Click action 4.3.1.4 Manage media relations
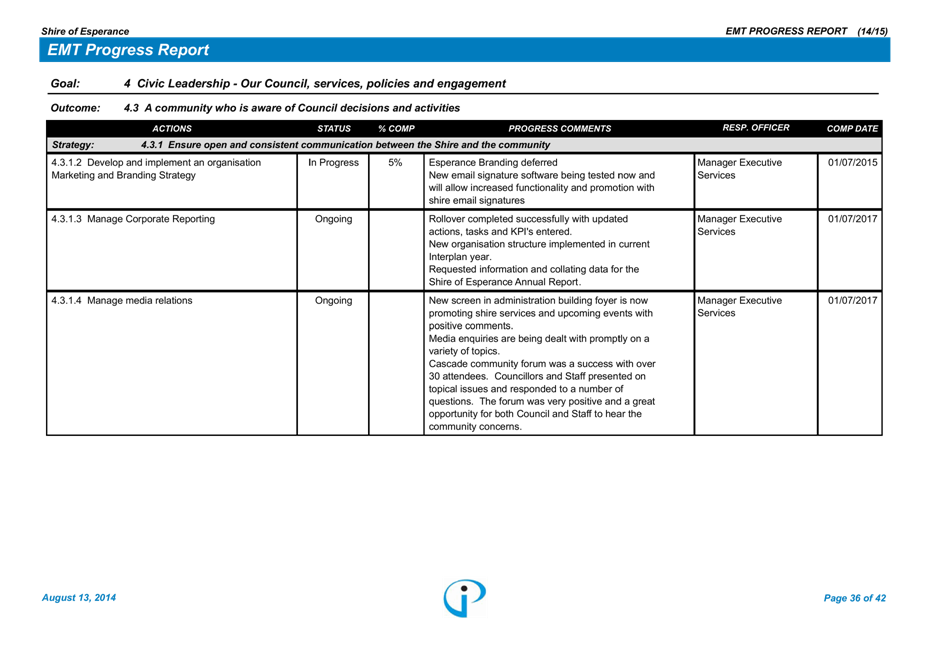Image resolution: width=928 pixels, height=657 pixels. (122, 301)
